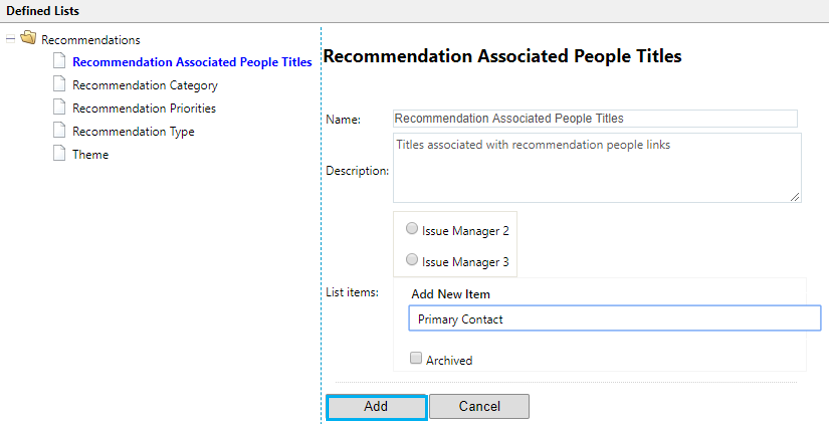The height and width of the screenshot is (424, 829).
Task: Open the Recommendation Priorities list
Action: [144, 109]
